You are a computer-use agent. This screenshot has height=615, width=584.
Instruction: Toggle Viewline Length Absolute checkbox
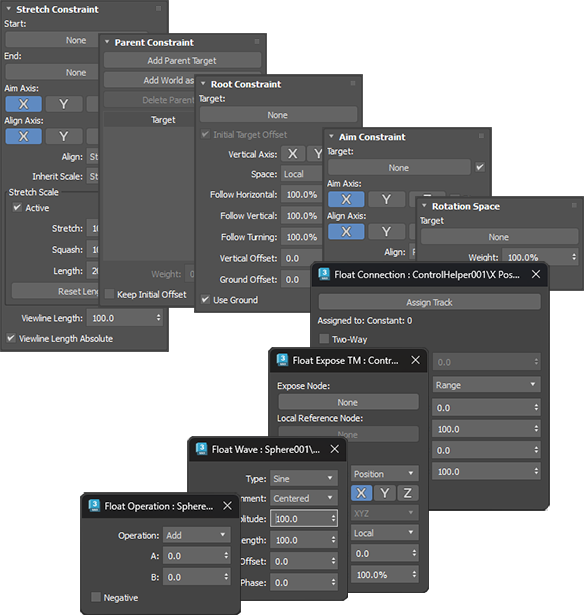(x=11, y=338)
